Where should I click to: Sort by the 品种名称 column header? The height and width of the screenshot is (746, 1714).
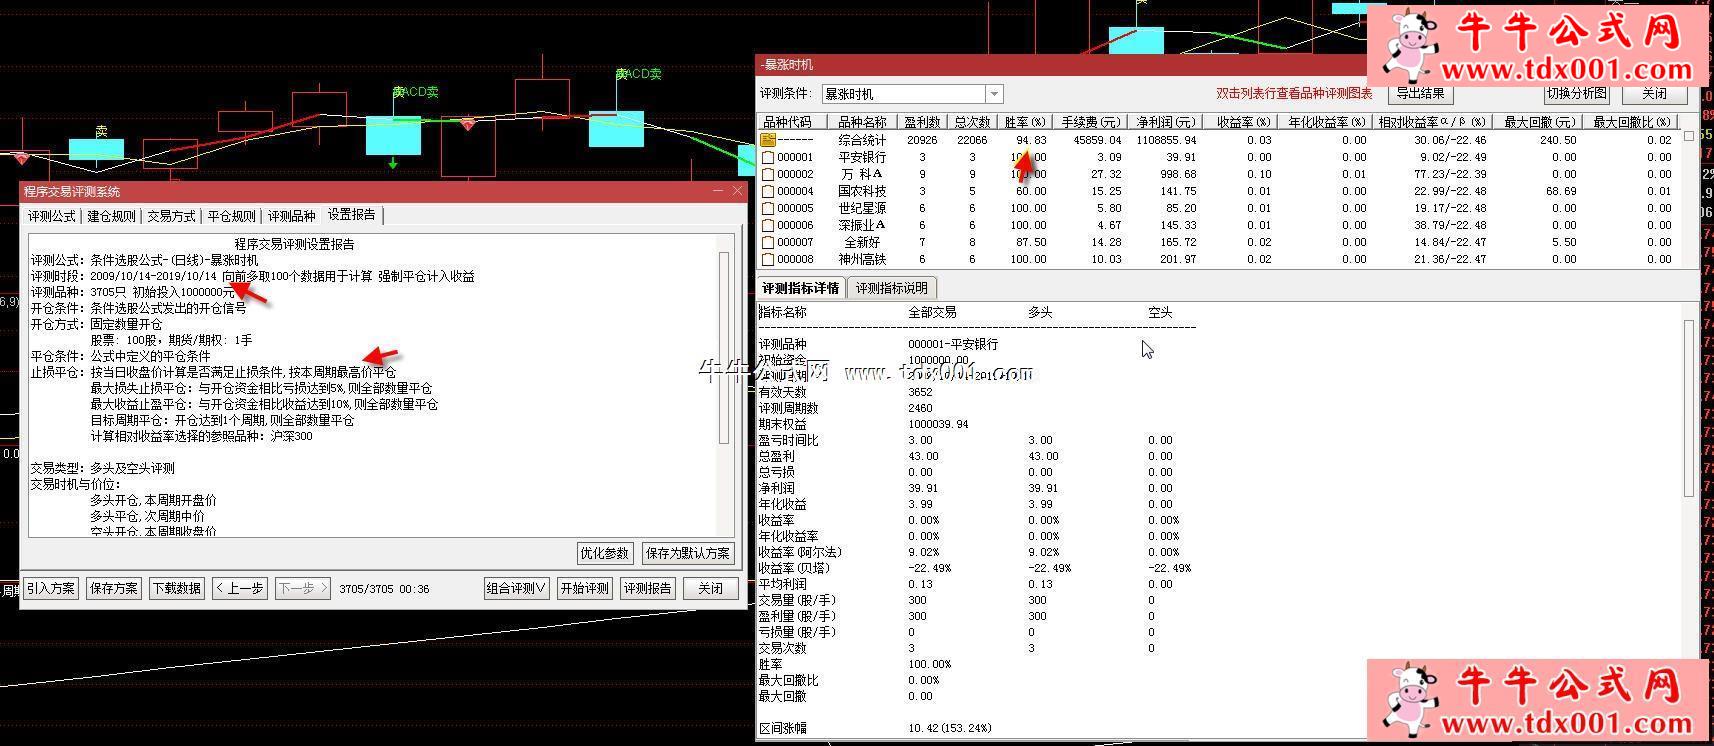[862, 122]
